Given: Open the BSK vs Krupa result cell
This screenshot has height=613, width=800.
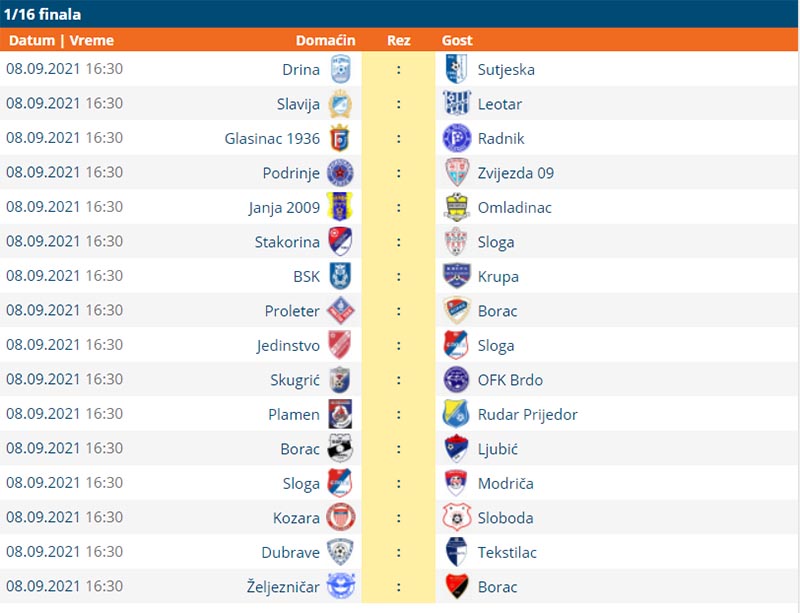Looking at the screenshot, I should coord(398,276).
